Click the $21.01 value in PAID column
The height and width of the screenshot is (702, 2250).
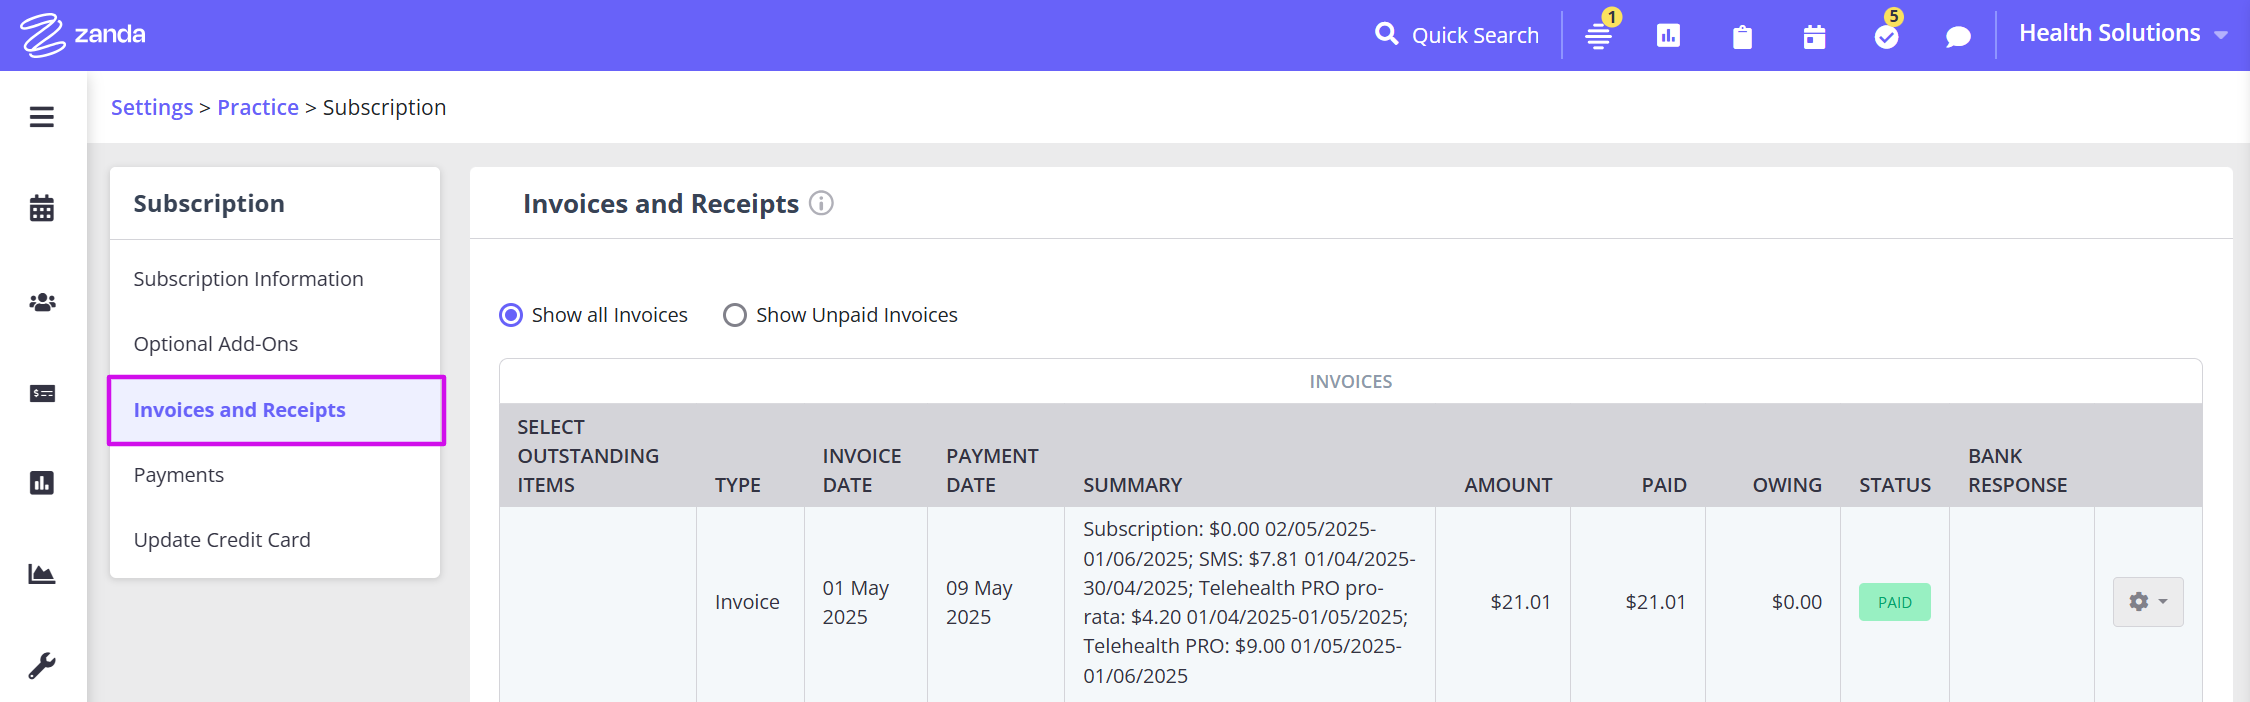pos(1655,602)
